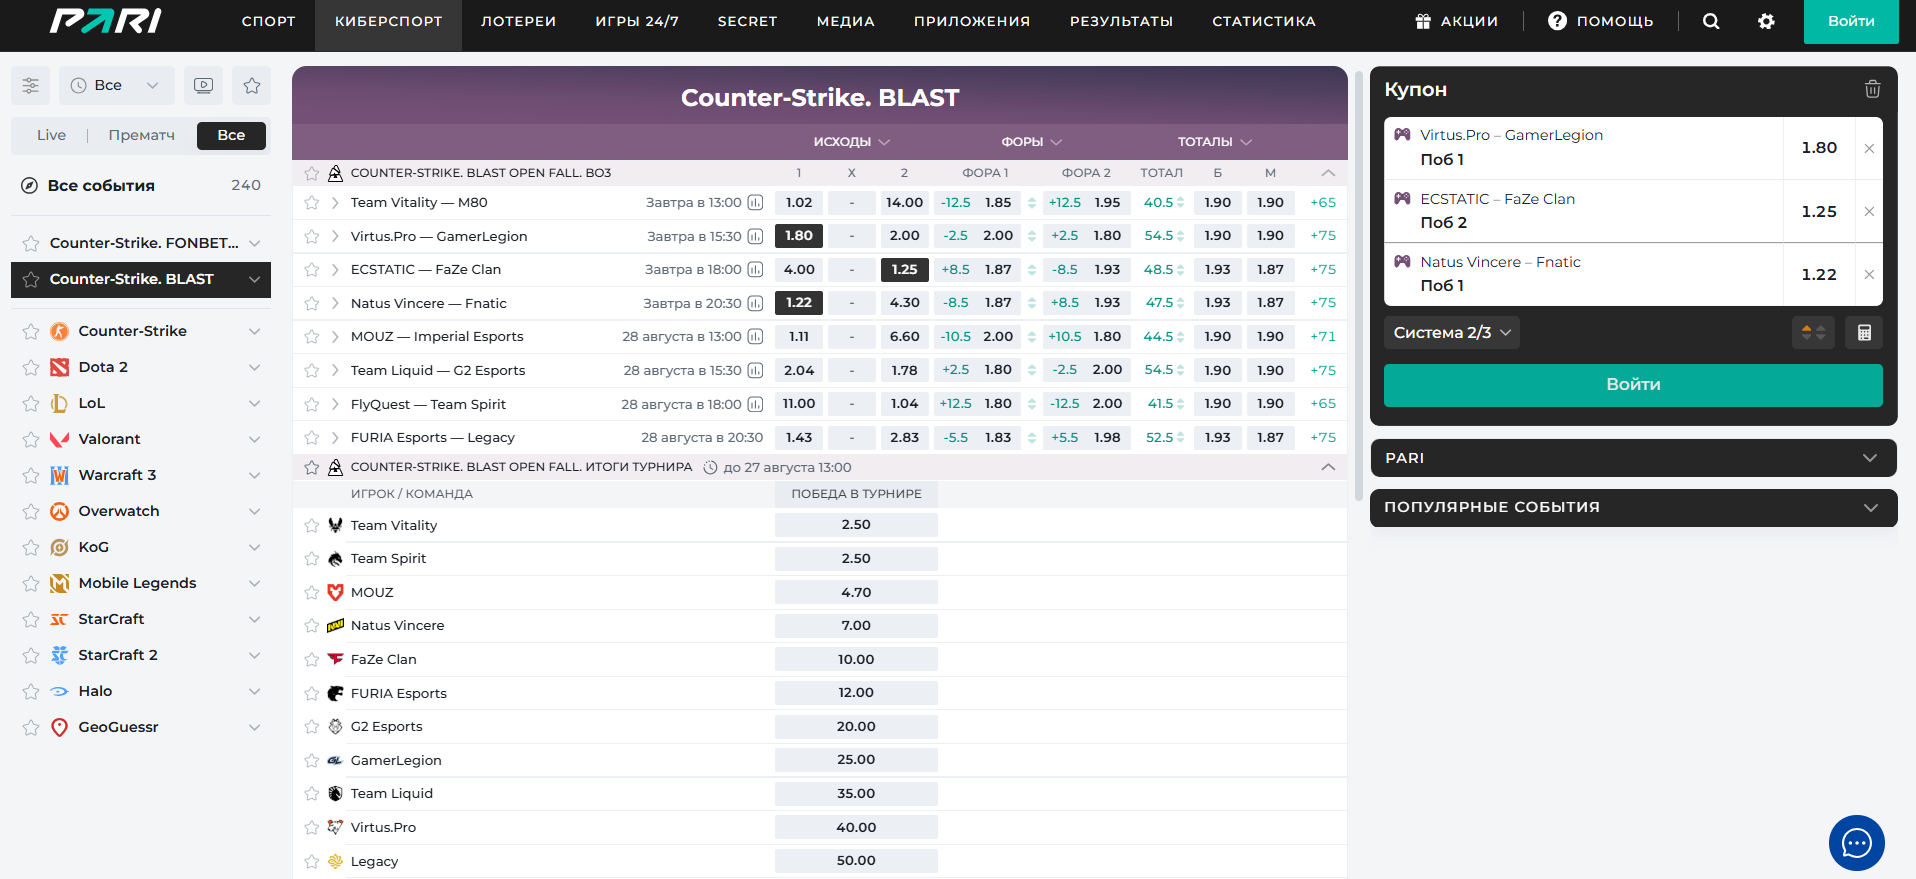1916x879 pixels.
Task: Click the Warcraft 3 sport icon
Action: (60, 475)
